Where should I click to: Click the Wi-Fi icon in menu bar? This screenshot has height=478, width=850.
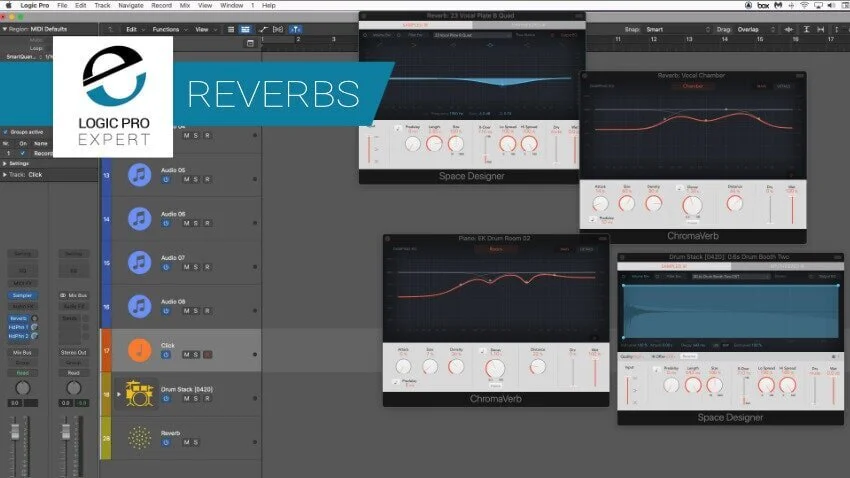click(804, 5)
